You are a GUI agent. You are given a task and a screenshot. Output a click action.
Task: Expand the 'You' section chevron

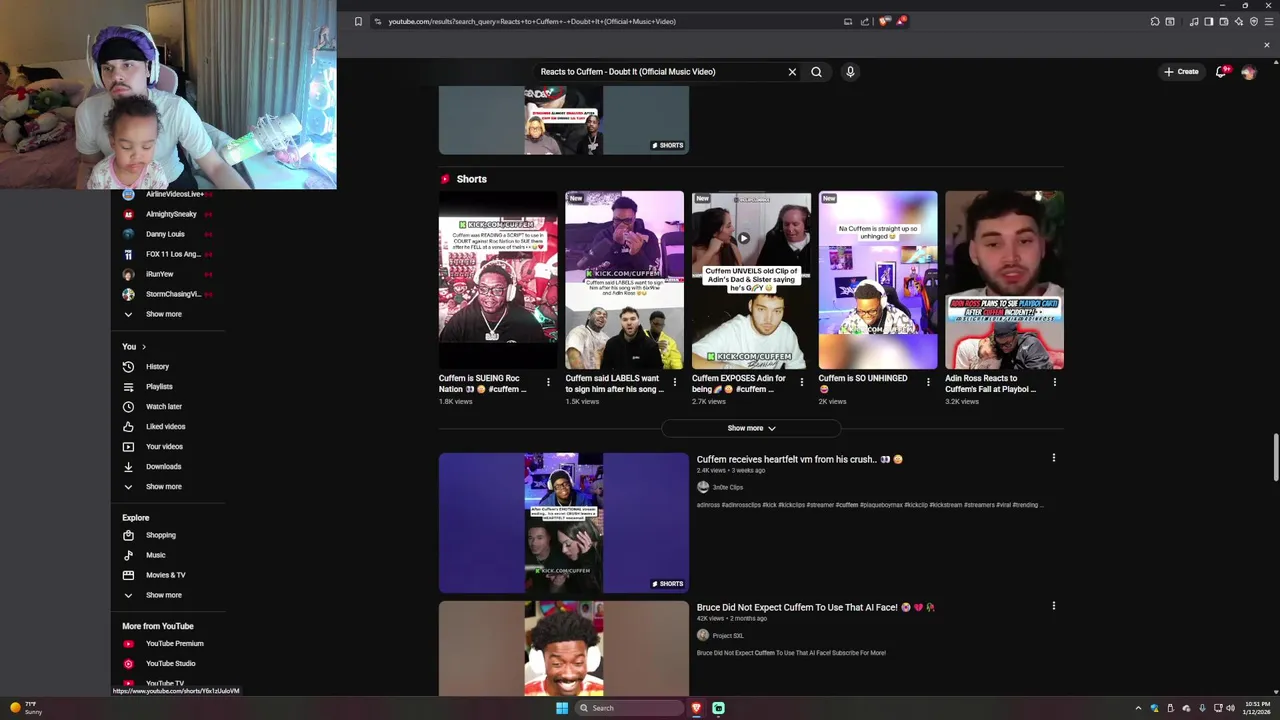click(143, 347)
